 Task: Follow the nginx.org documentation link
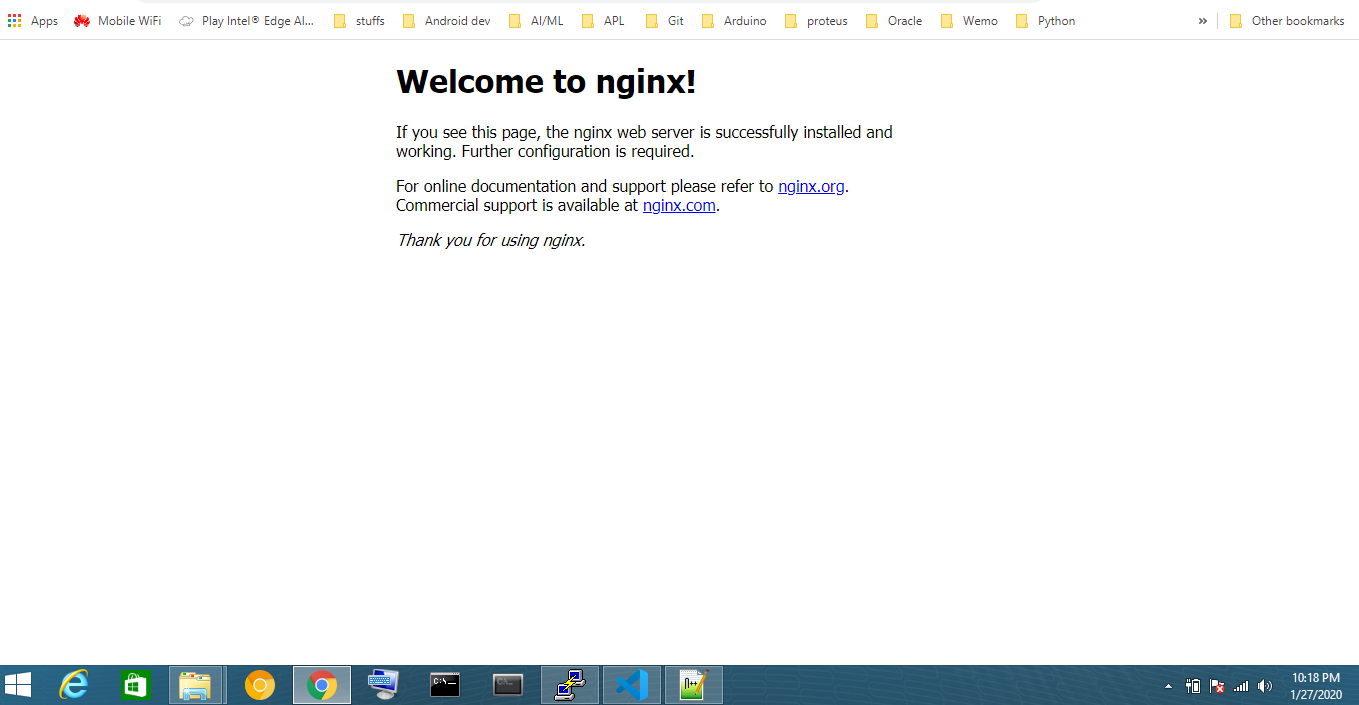(x=811, y=186)
